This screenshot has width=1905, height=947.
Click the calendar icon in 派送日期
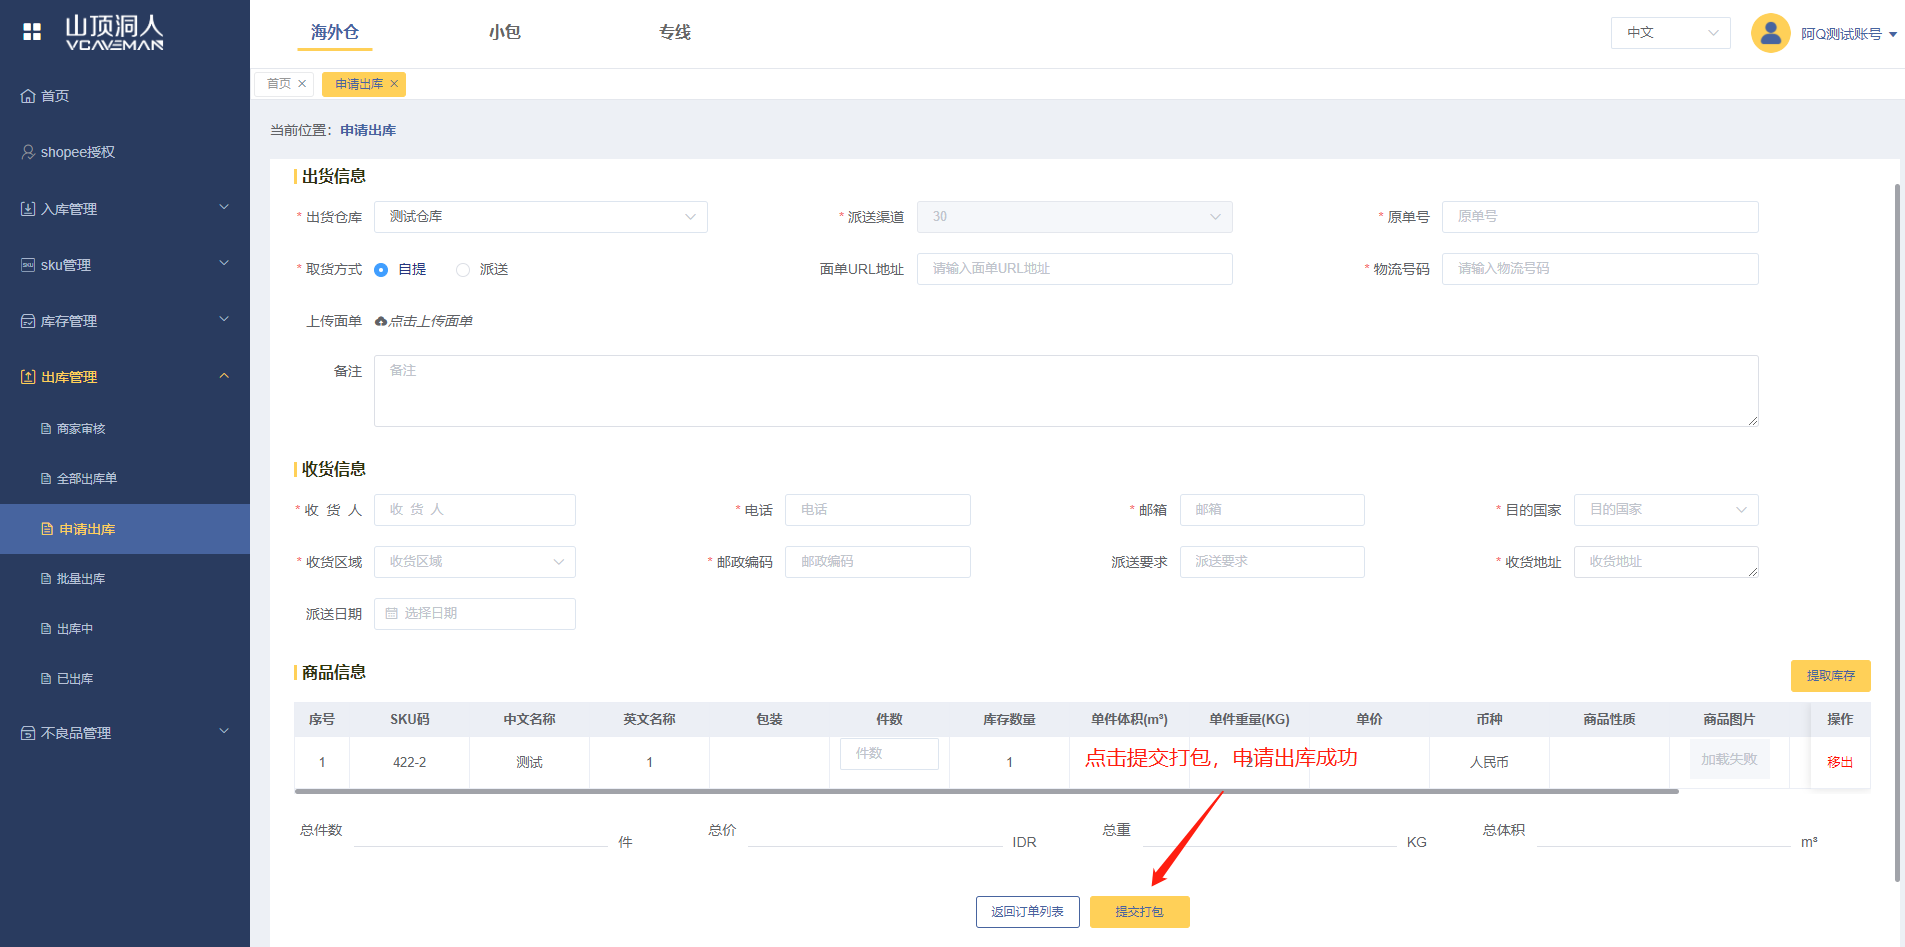(x=392, y=614)
